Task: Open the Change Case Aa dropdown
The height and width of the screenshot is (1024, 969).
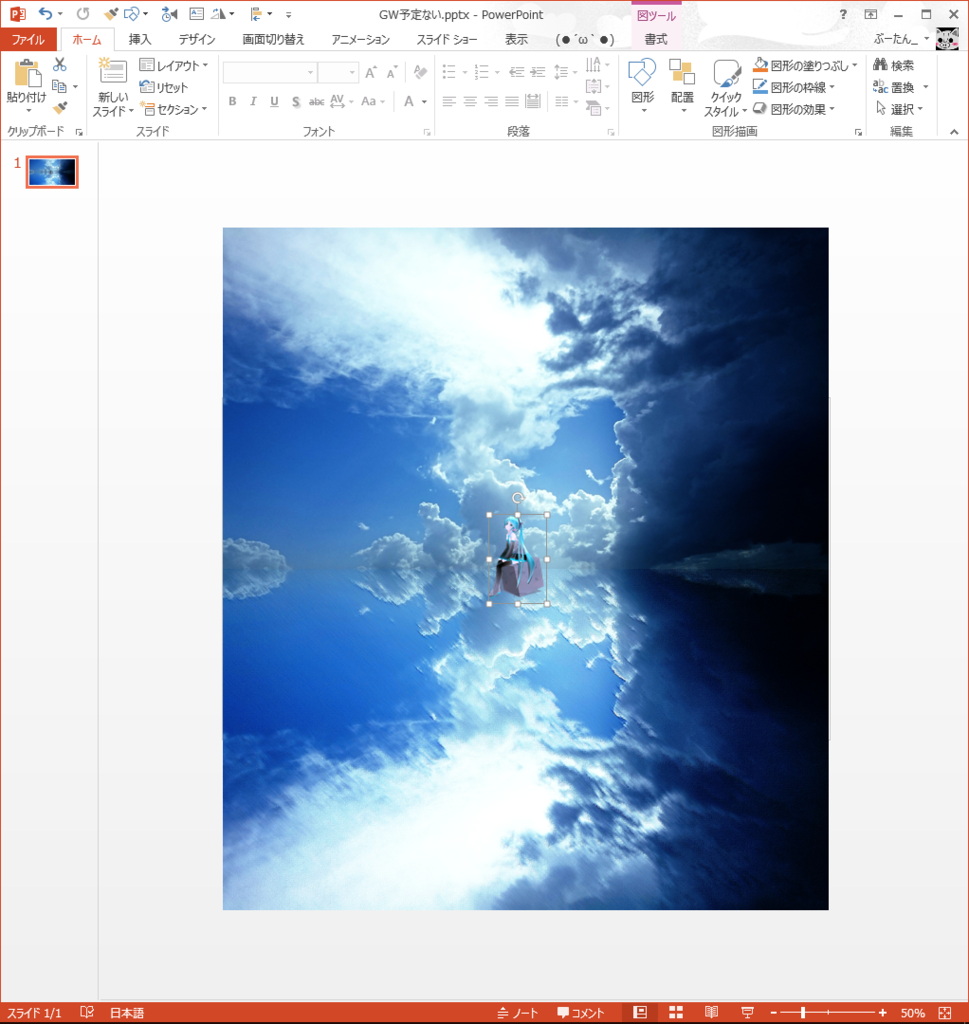Action: (x=373, y=101)
